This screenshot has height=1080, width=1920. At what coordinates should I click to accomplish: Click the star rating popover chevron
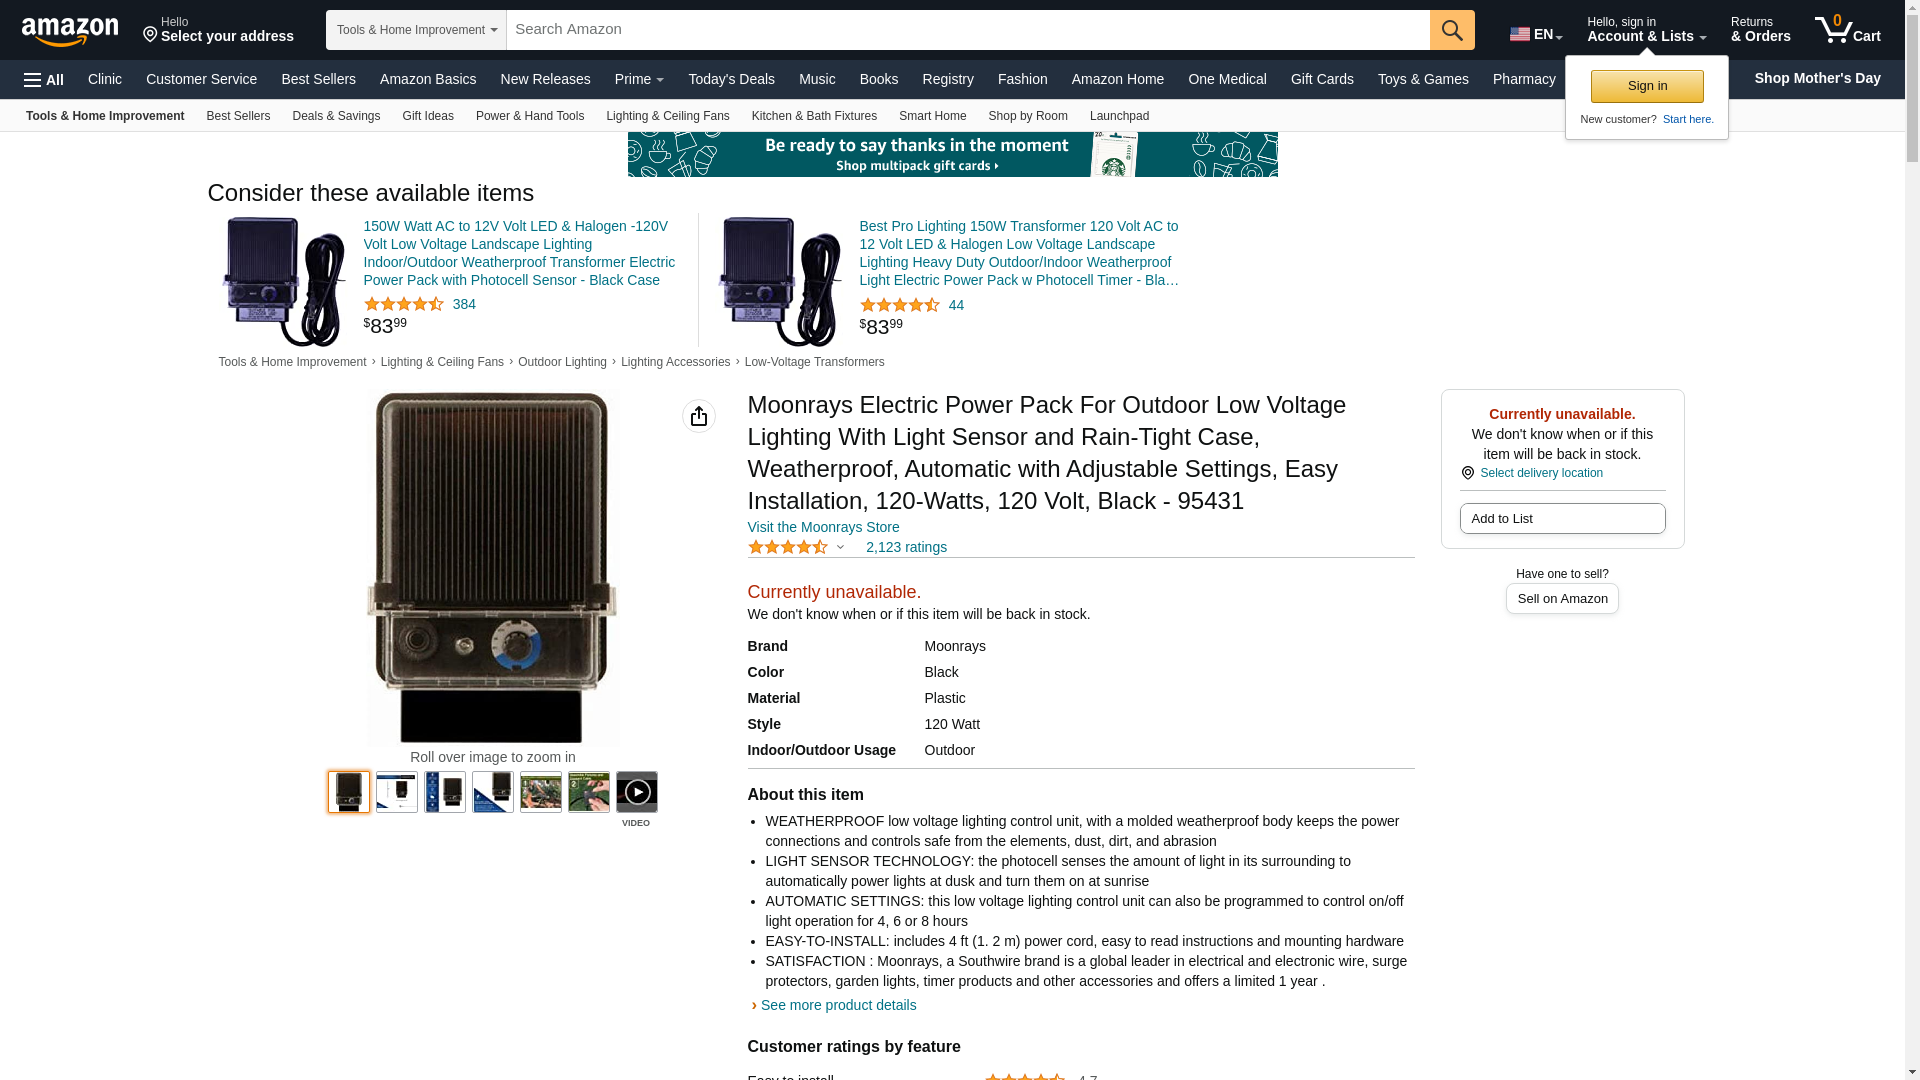click(x=840, y=547)
